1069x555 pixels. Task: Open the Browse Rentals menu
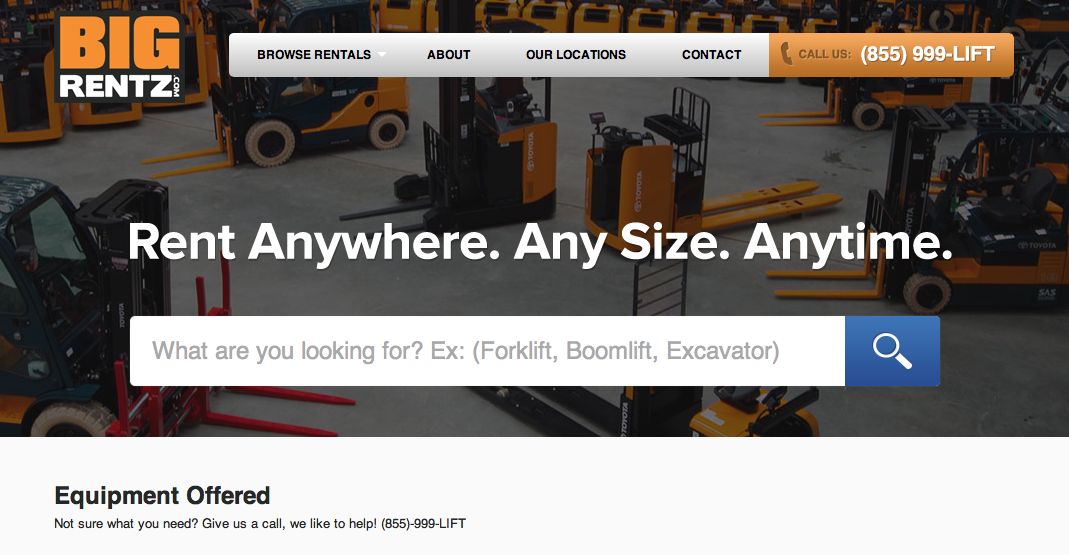tap(314, 55)
